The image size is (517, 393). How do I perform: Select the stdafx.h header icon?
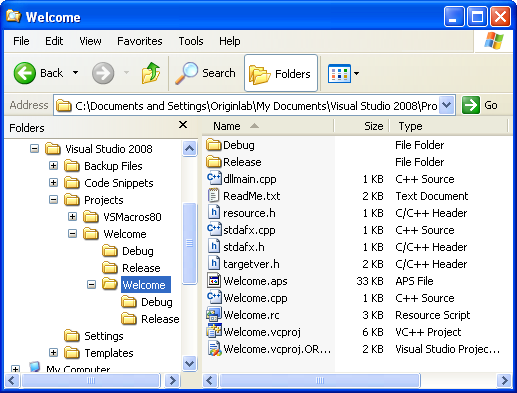[x=214, y=246]
